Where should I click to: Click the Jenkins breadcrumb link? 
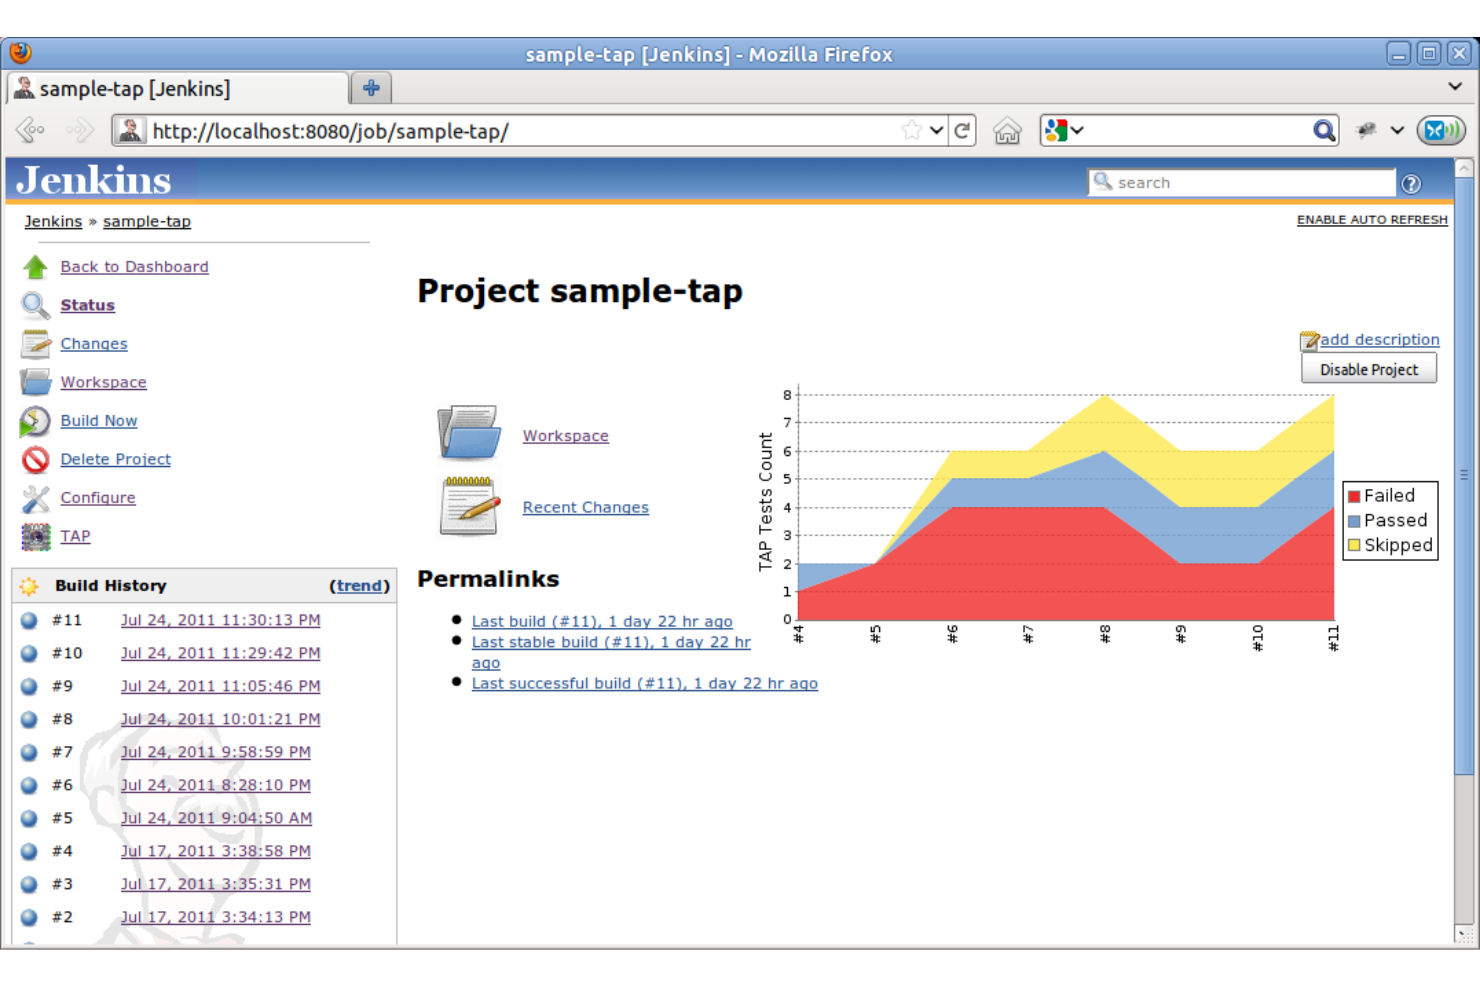53,222
